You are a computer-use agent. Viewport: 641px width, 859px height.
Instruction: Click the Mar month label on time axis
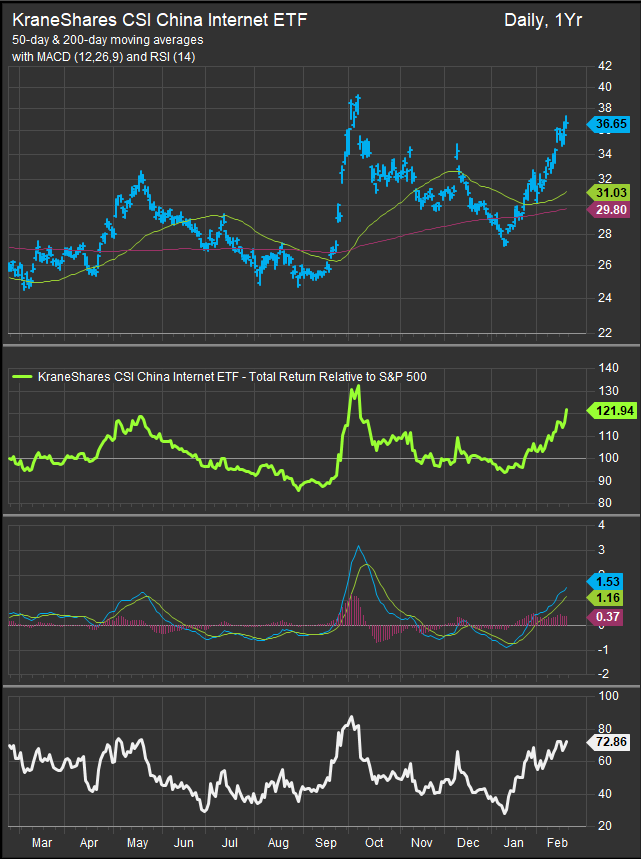(42, 843)
